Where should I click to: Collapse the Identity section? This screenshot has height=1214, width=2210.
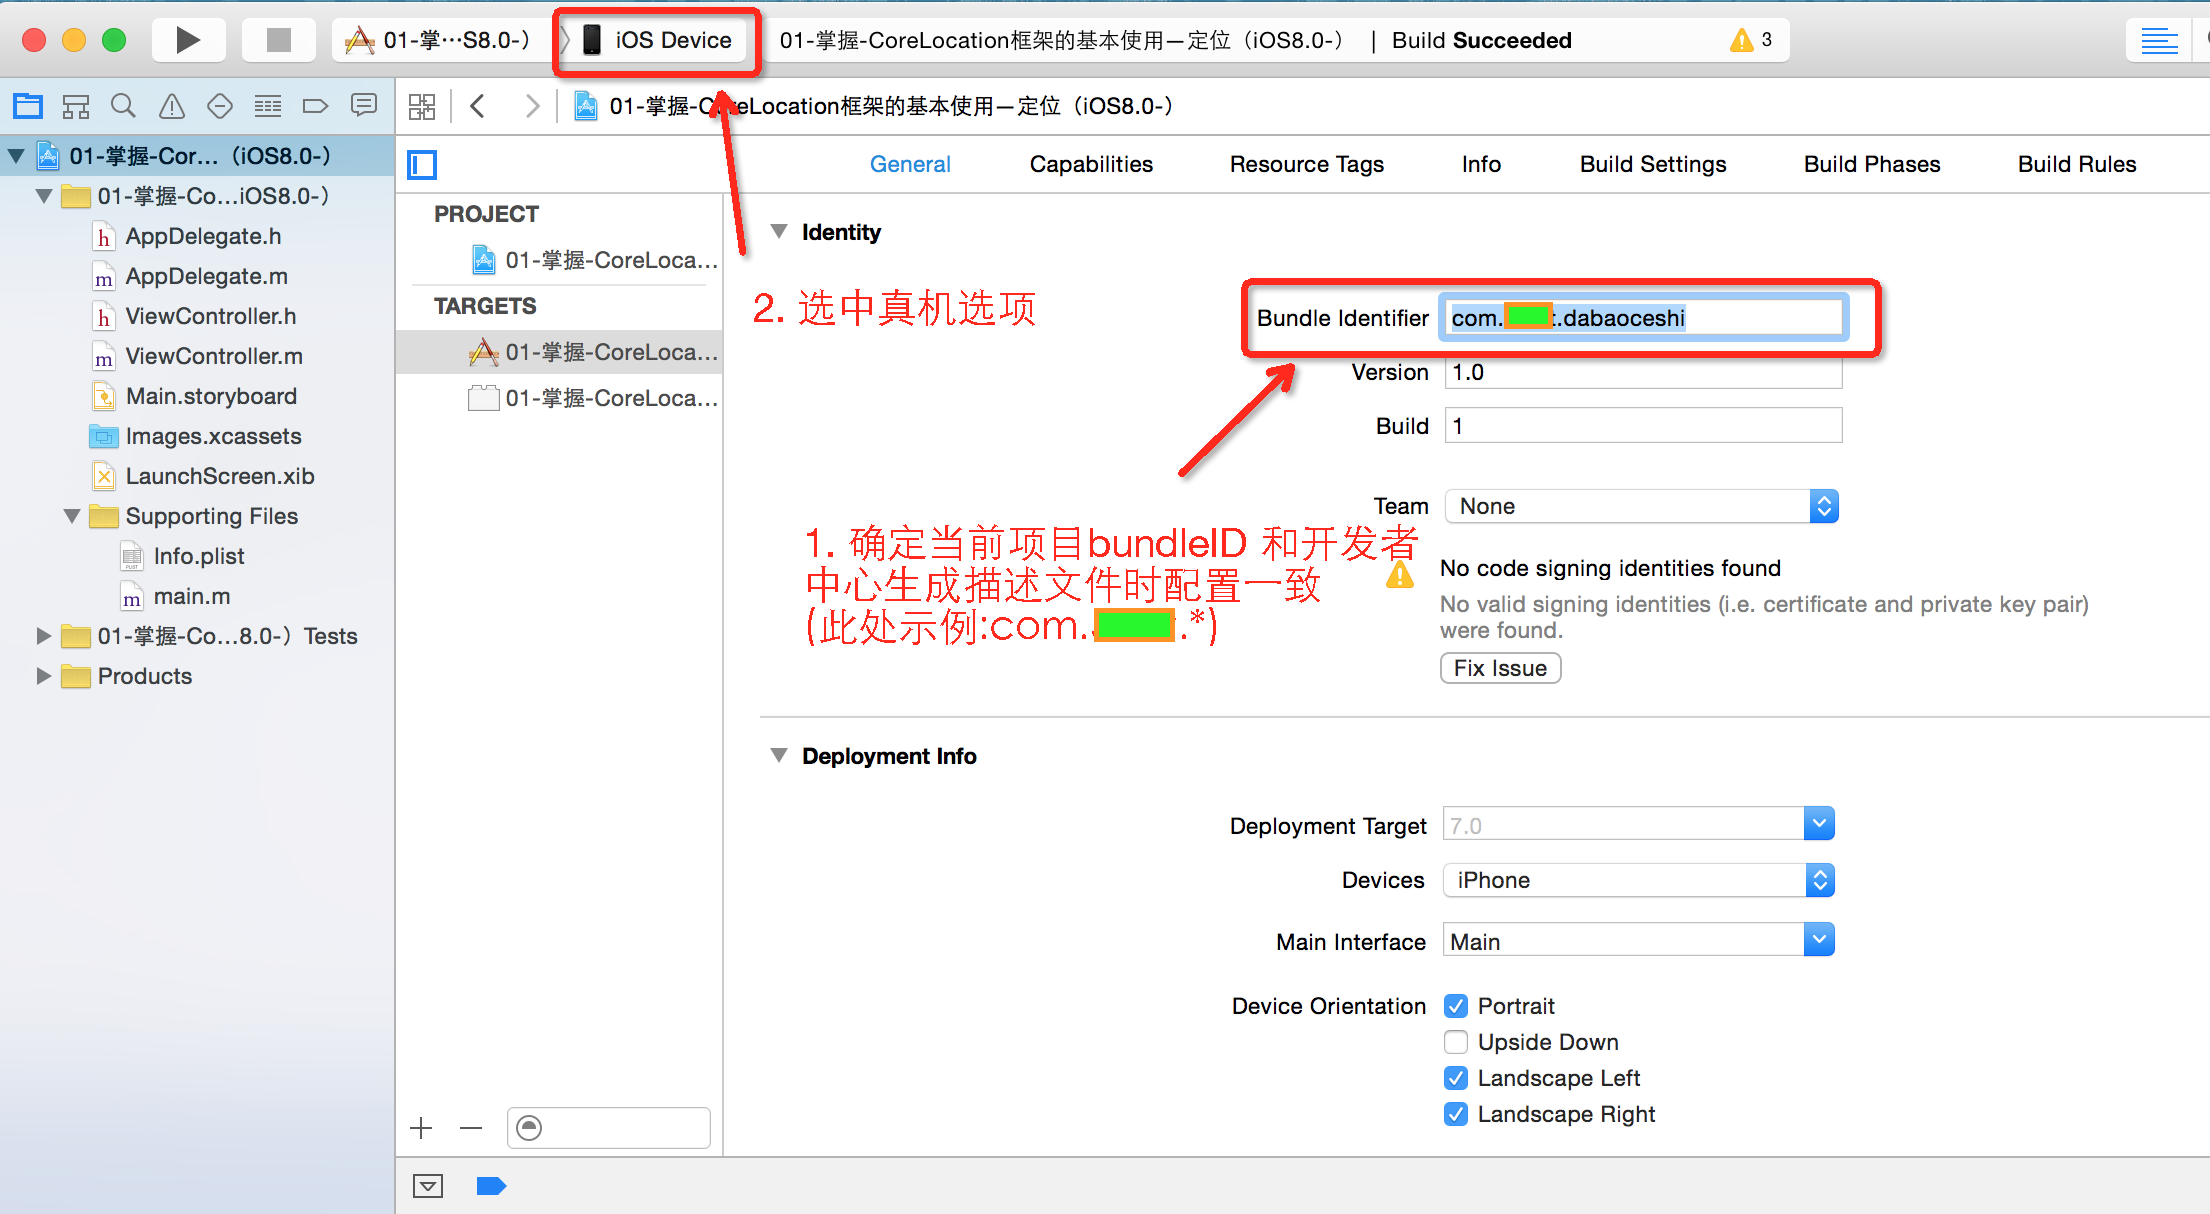click(x=779, y=231)
